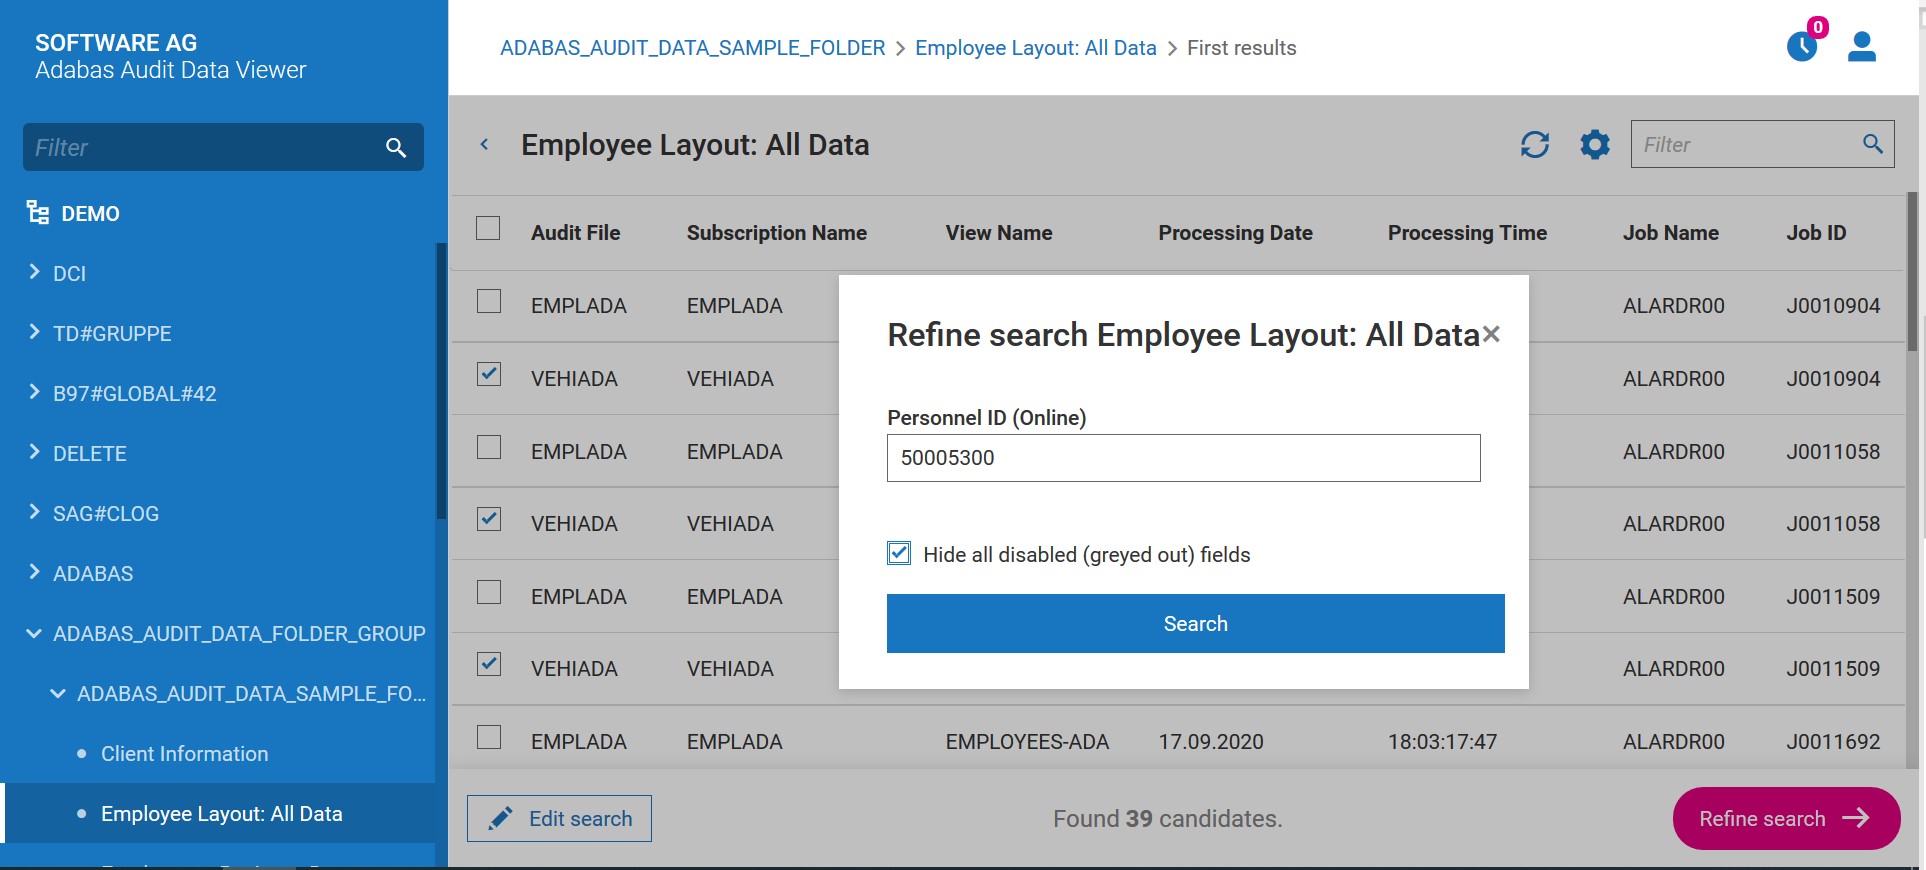Click the Refine search button
Screen dimensions: 1926x870
tap(1786, 819)
